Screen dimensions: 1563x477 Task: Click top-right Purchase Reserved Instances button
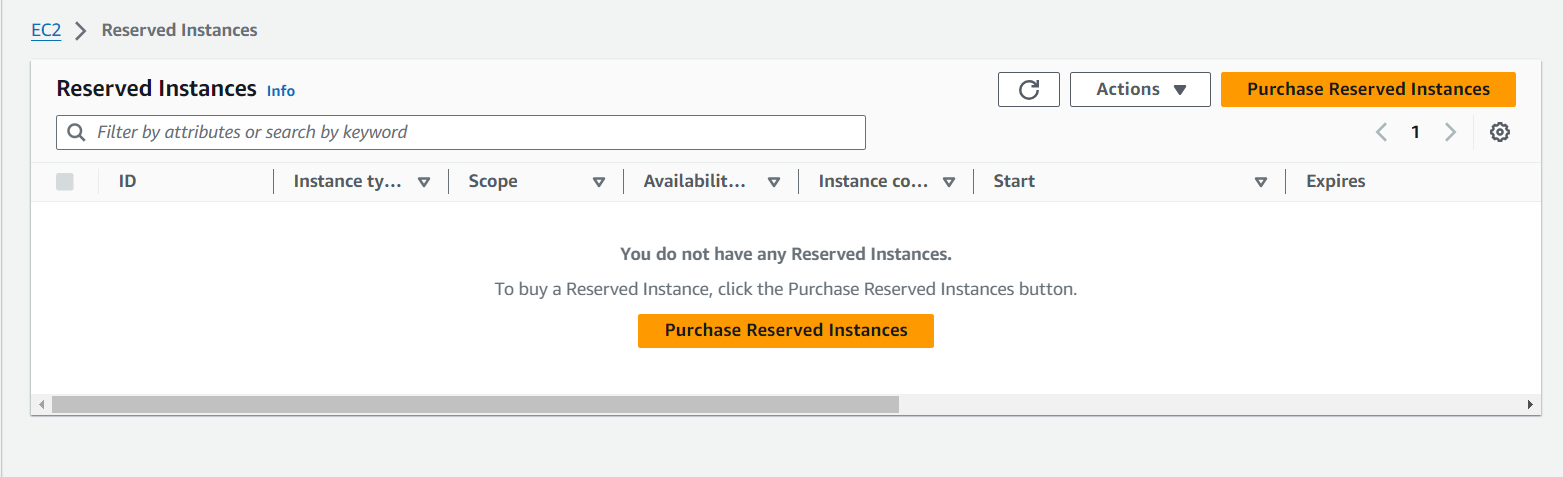click(1368, 89)
